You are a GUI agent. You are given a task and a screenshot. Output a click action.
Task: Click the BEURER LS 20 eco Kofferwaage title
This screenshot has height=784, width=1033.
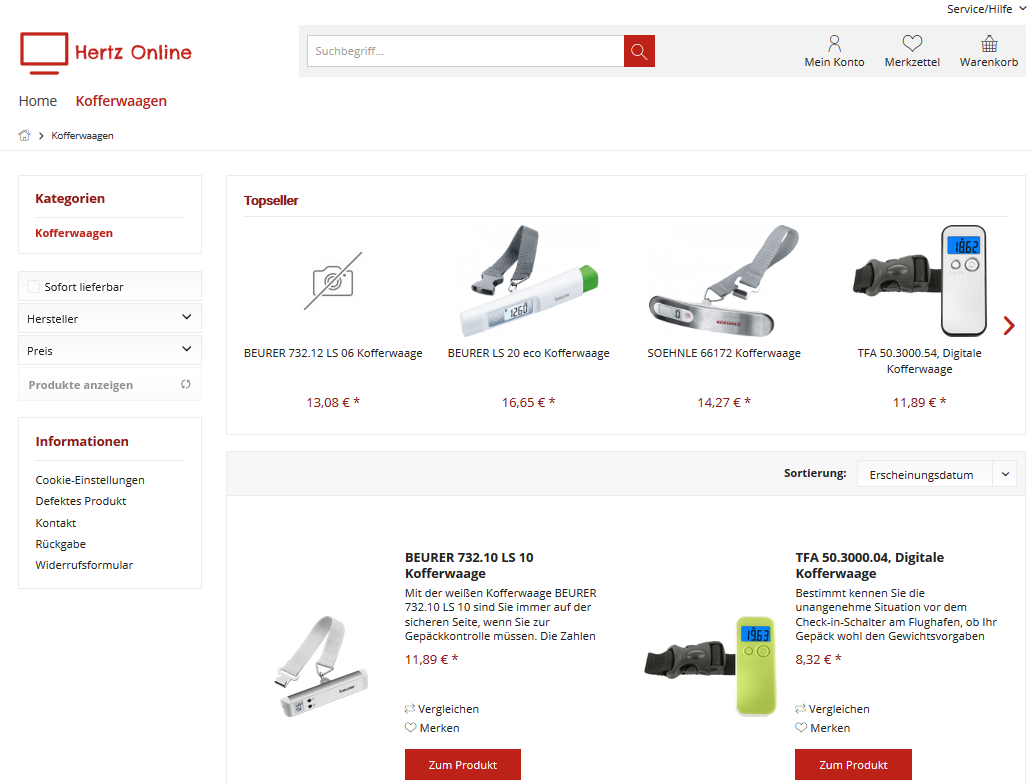528,353
